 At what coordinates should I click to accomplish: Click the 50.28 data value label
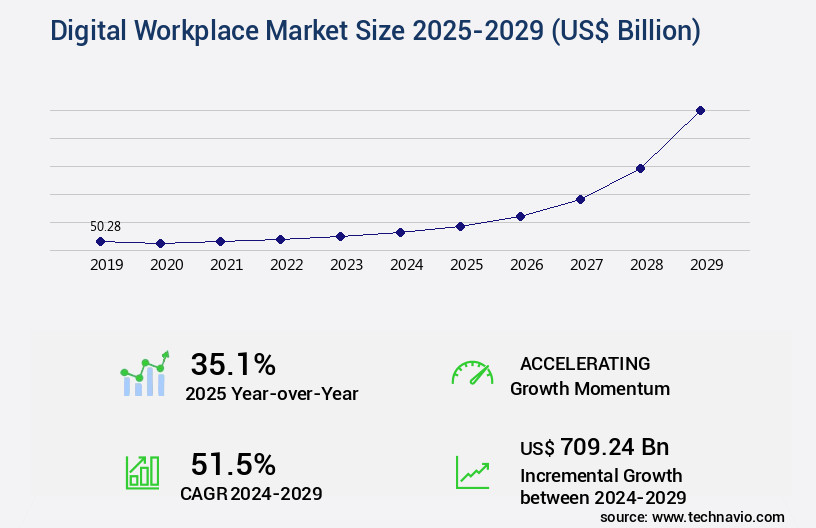click(x=105, y=227)
